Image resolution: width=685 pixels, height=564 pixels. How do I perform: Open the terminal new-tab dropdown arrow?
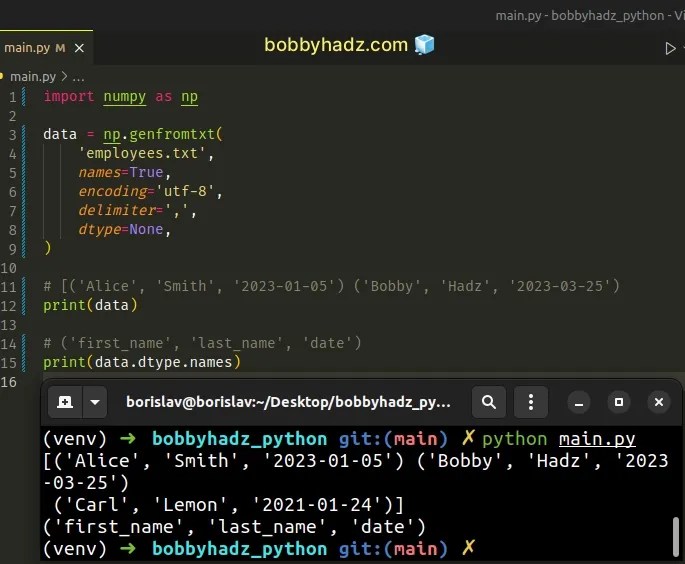coord(95,401)
